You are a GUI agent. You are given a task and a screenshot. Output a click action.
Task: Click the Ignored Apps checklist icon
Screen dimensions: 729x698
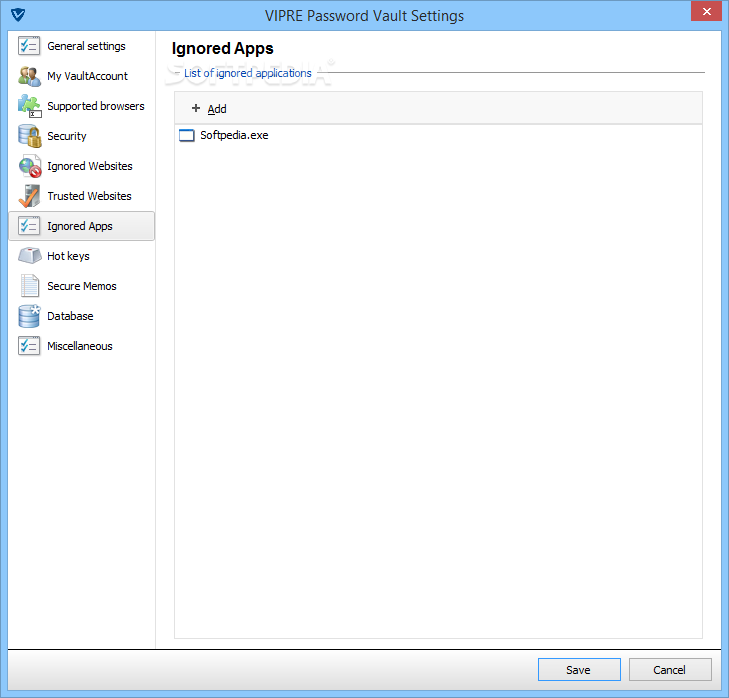coord(29,226)
